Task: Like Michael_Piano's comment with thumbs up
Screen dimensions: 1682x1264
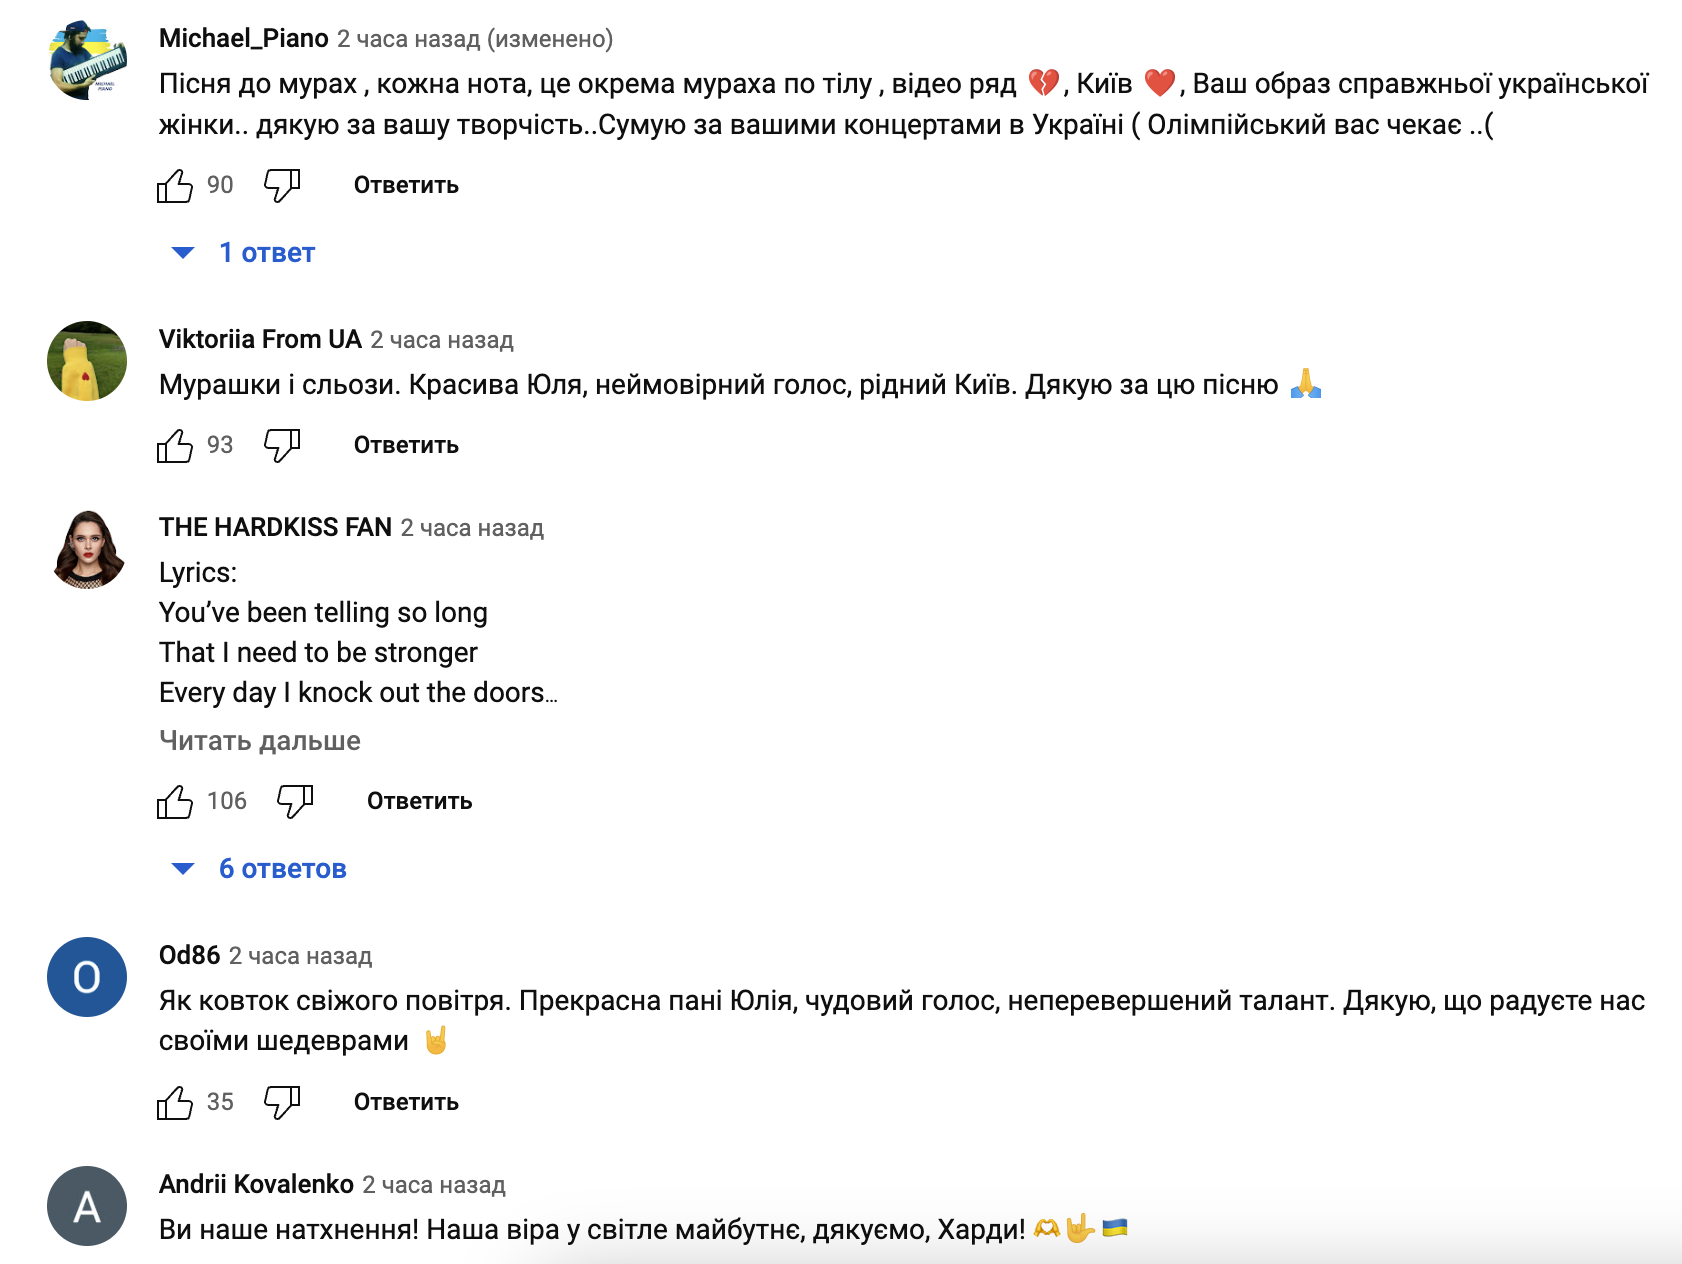Action: tap(175, 186)
